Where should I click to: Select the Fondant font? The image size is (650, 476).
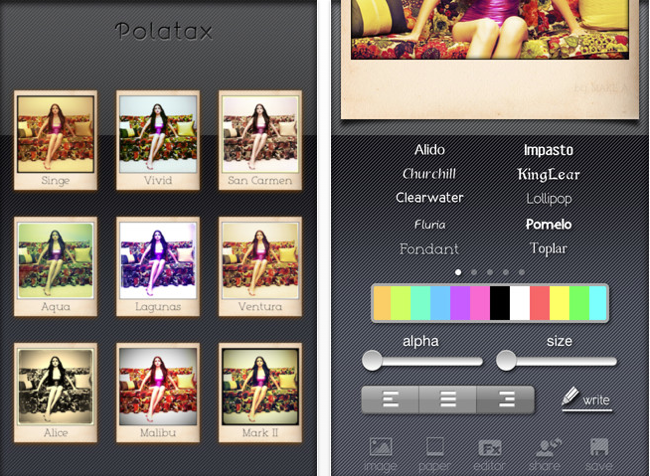(x=429, y=249)
